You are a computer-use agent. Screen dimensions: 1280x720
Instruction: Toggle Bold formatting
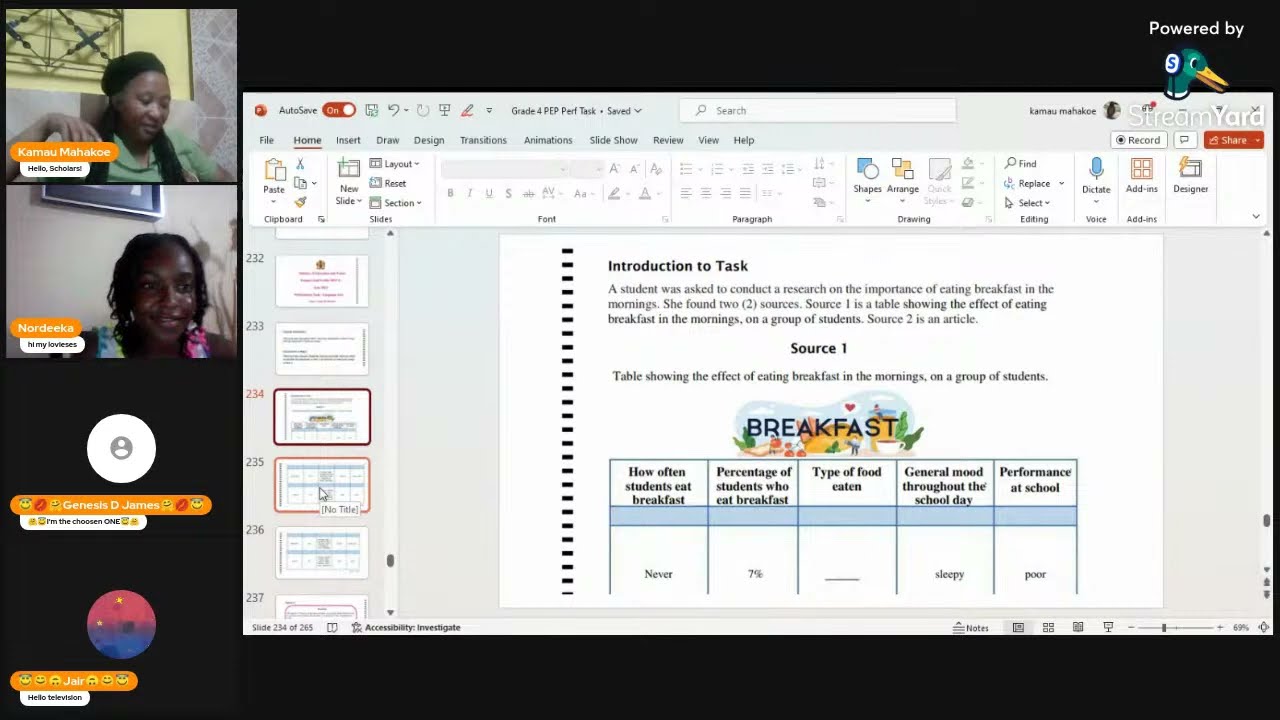tap(450, 193)
